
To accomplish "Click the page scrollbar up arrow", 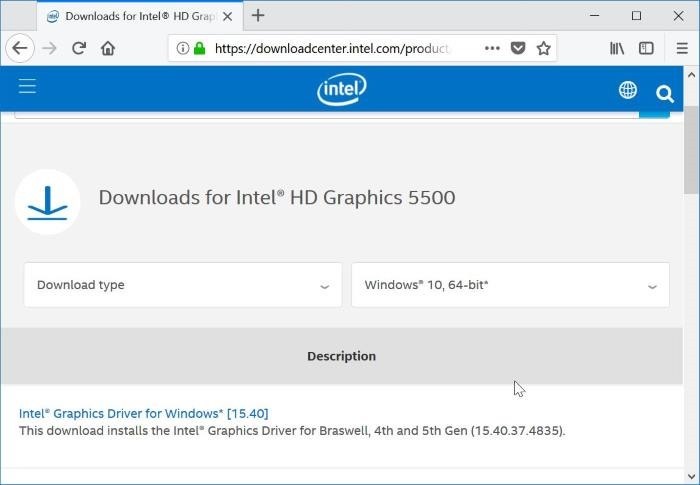I will [x=691, y=75].
